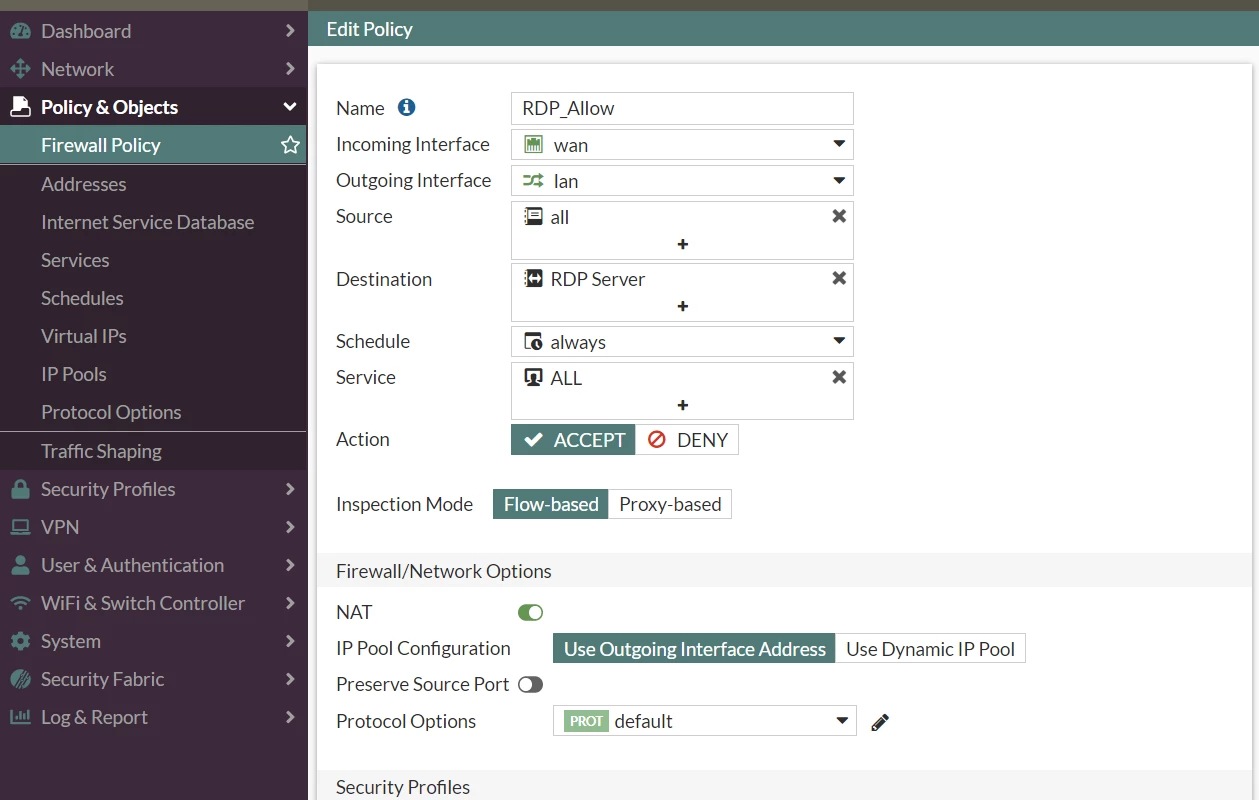Collapse the Policy & Objects chevron
This screenshot has width=1259, height=800.
(x=290, y=107)
